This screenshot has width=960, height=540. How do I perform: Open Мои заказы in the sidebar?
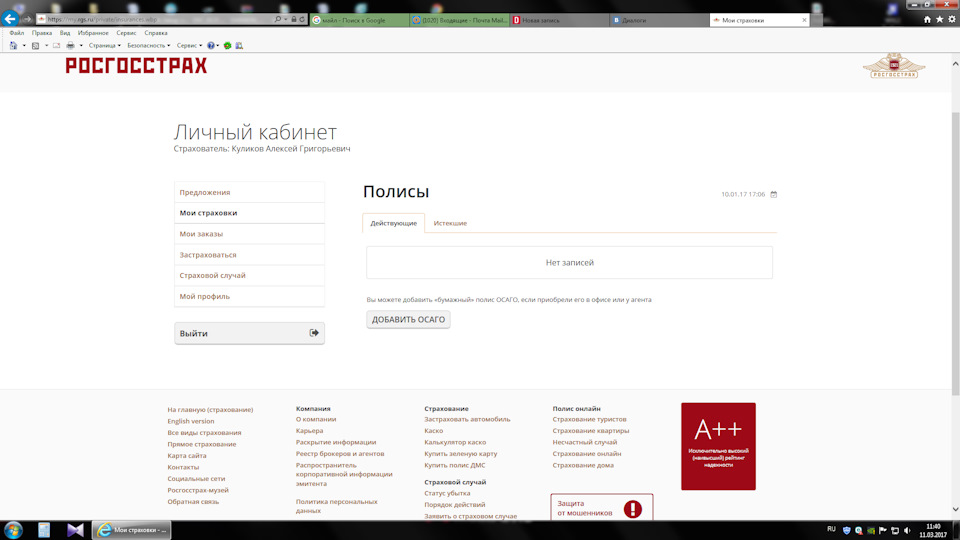coord(249,234)
